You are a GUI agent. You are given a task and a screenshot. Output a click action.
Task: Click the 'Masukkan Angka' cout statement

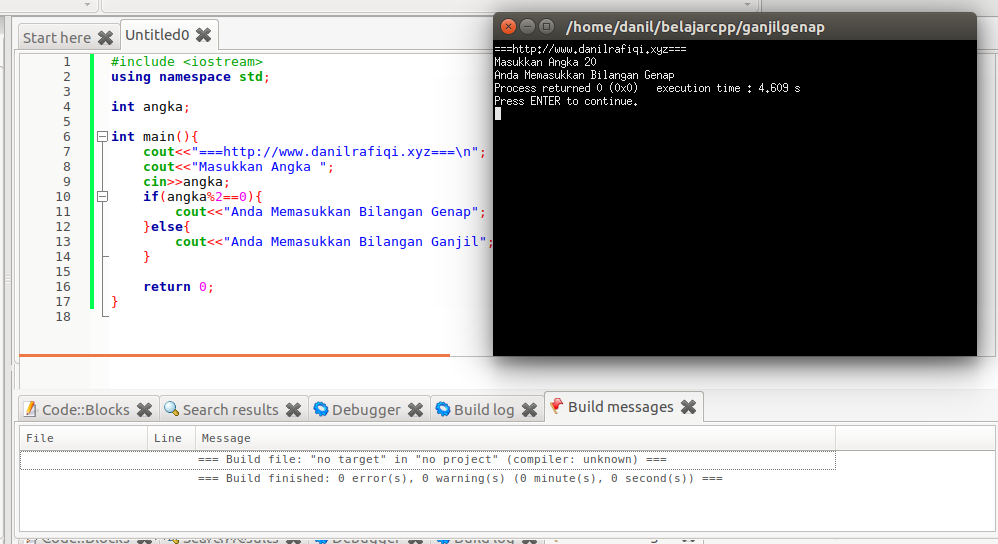point(238,167)
